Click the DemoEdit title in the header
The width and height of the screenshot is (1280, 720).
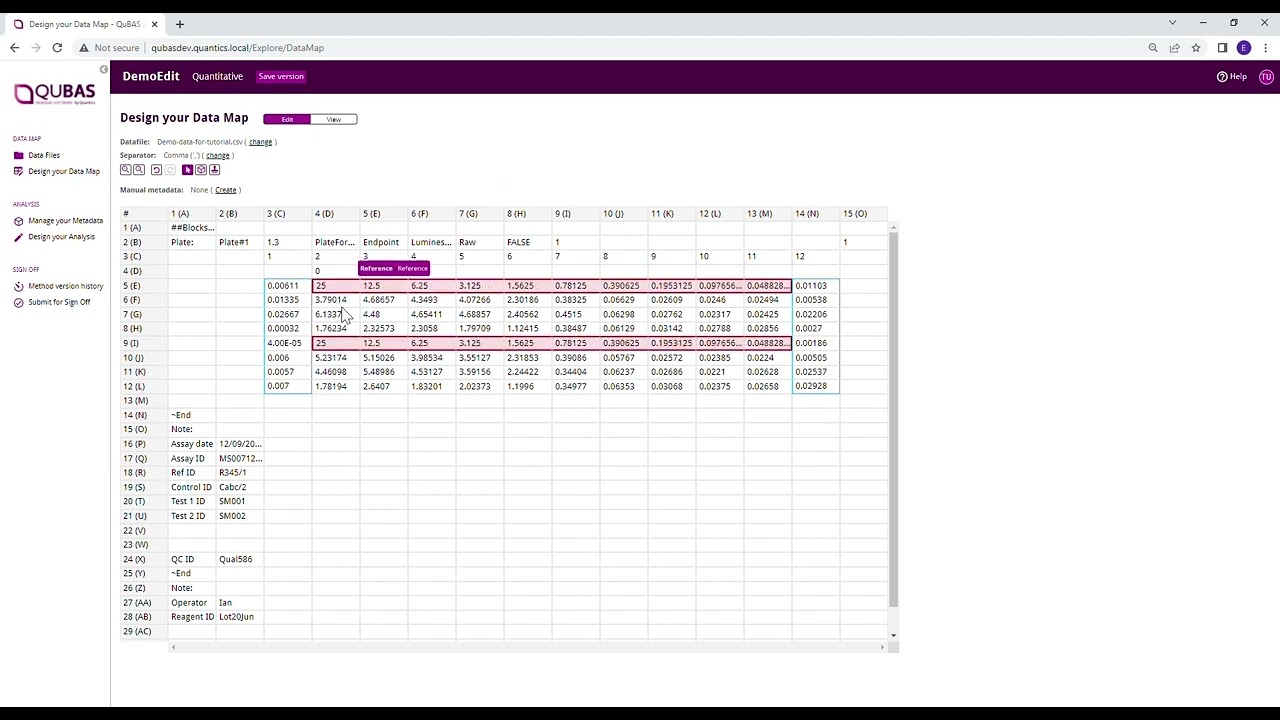coord(151,76)
